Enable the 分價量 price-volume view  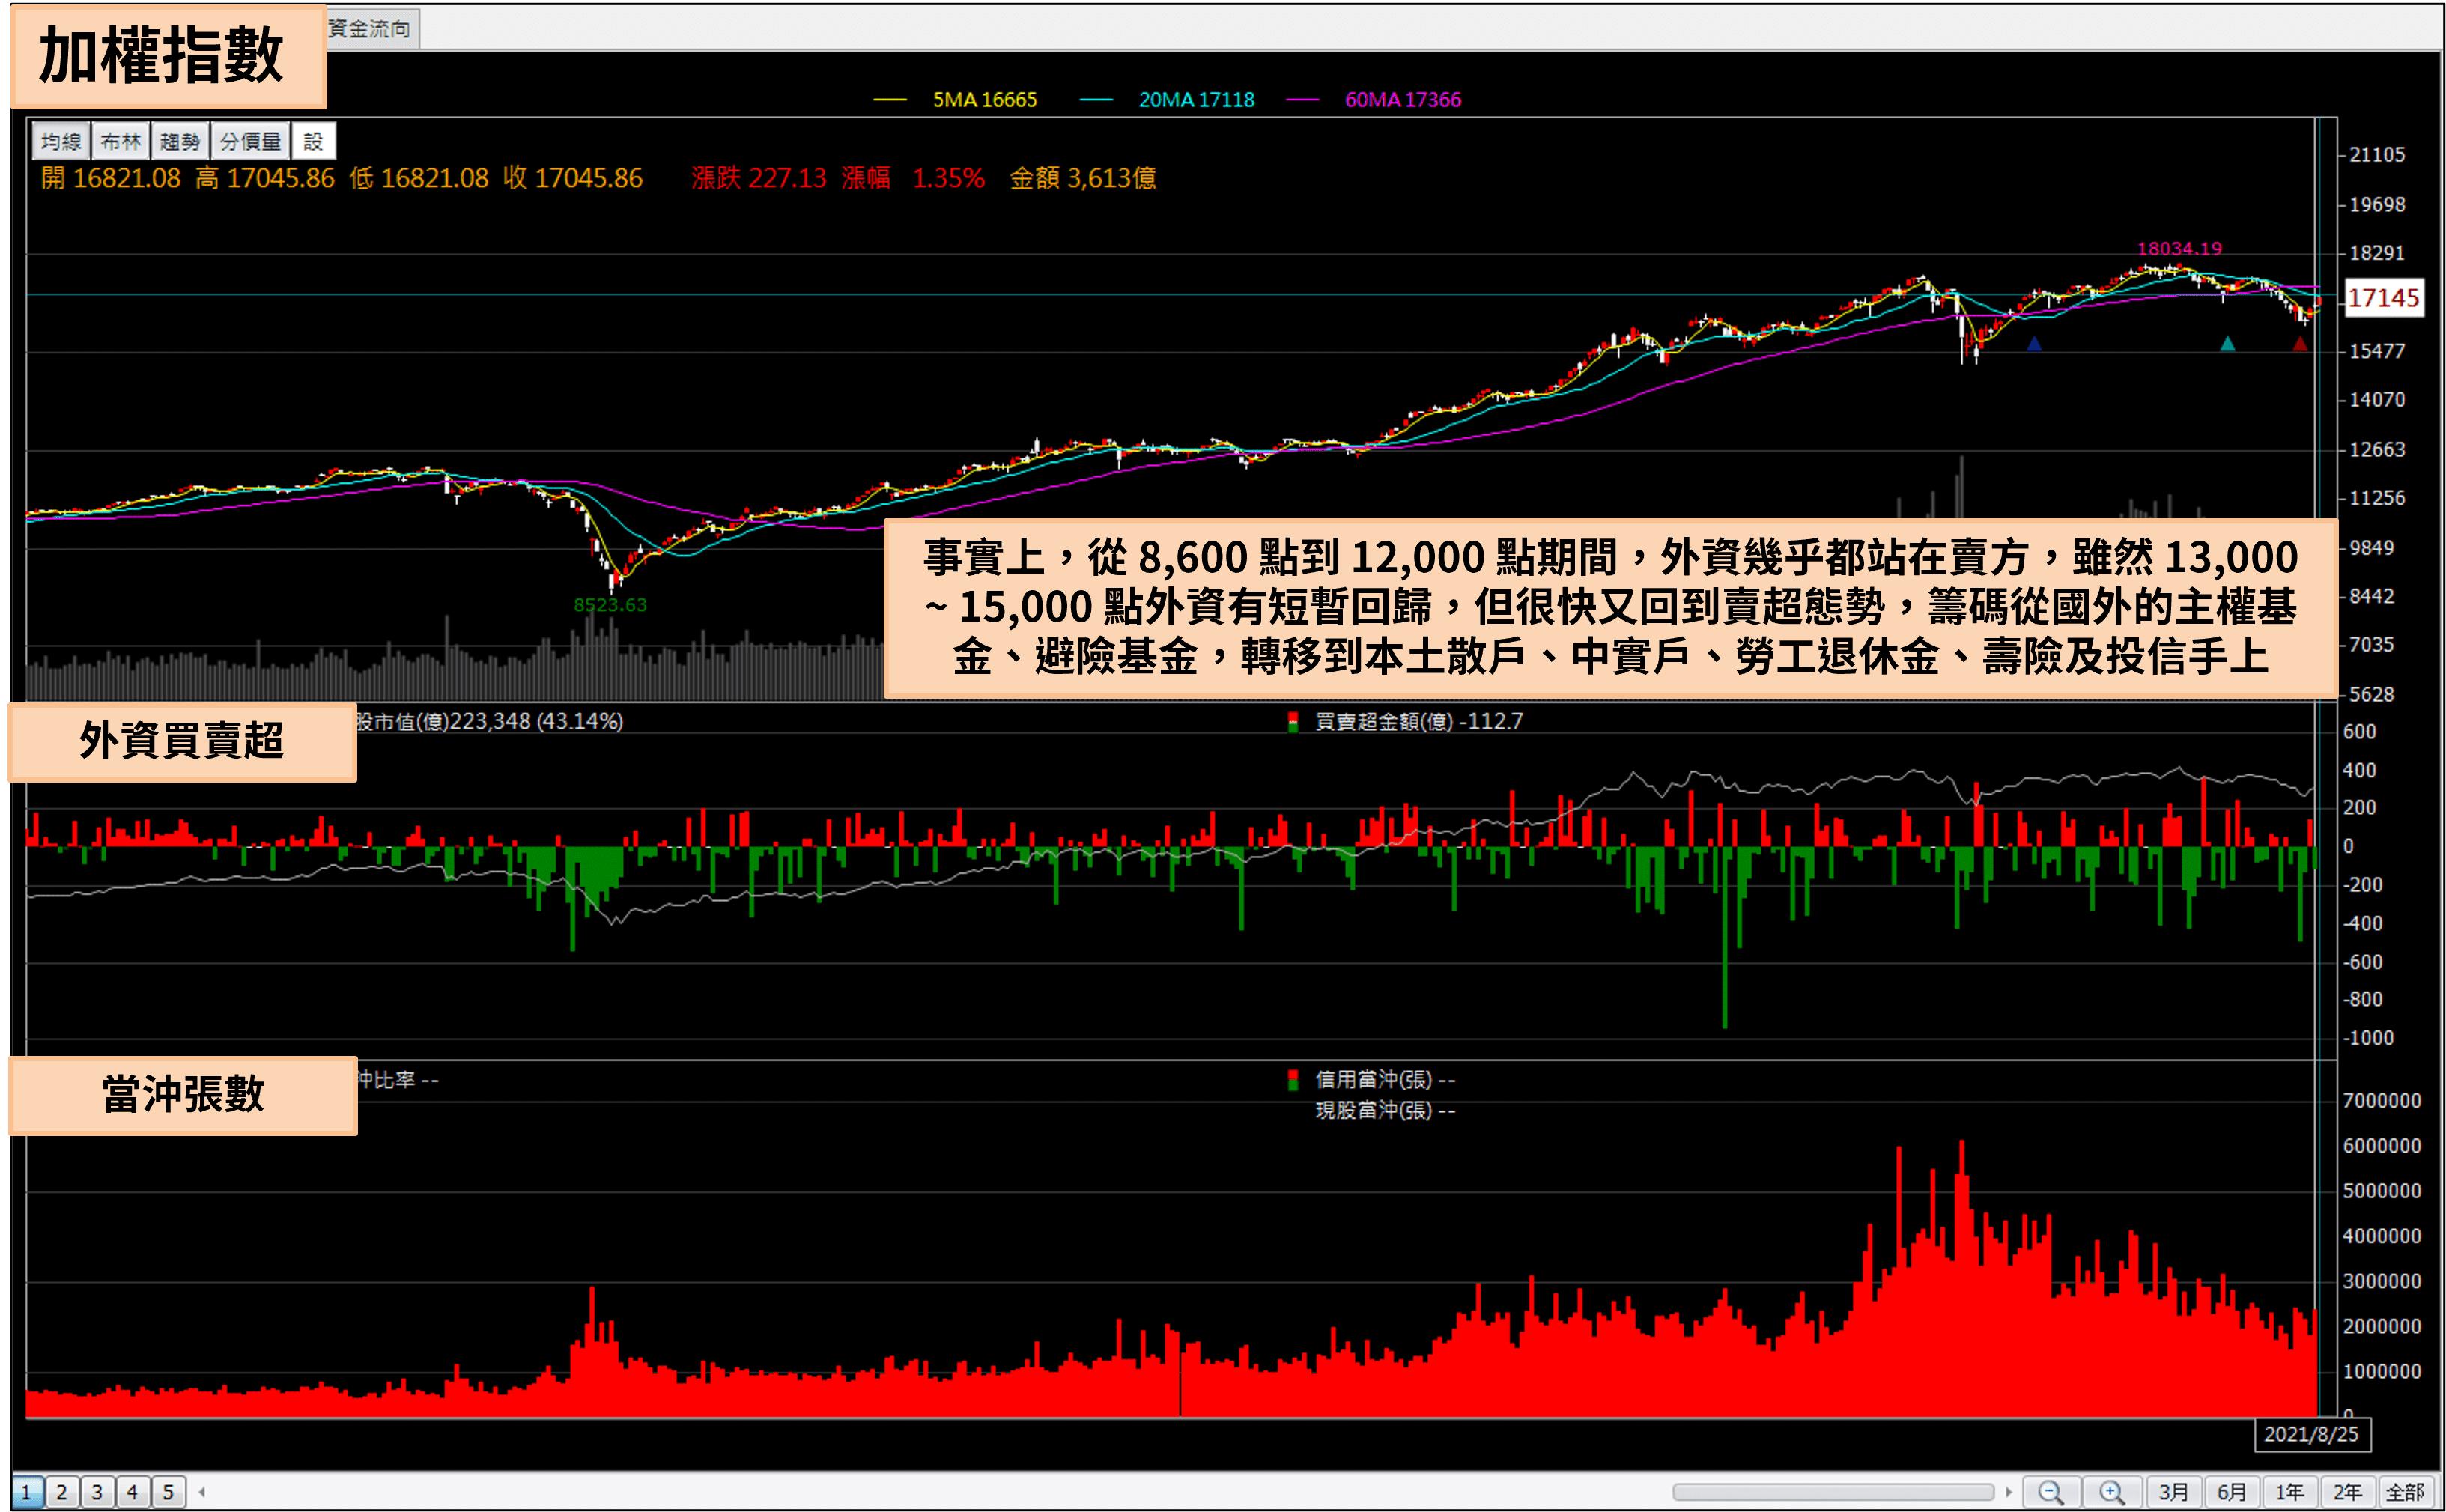point(251,141)
